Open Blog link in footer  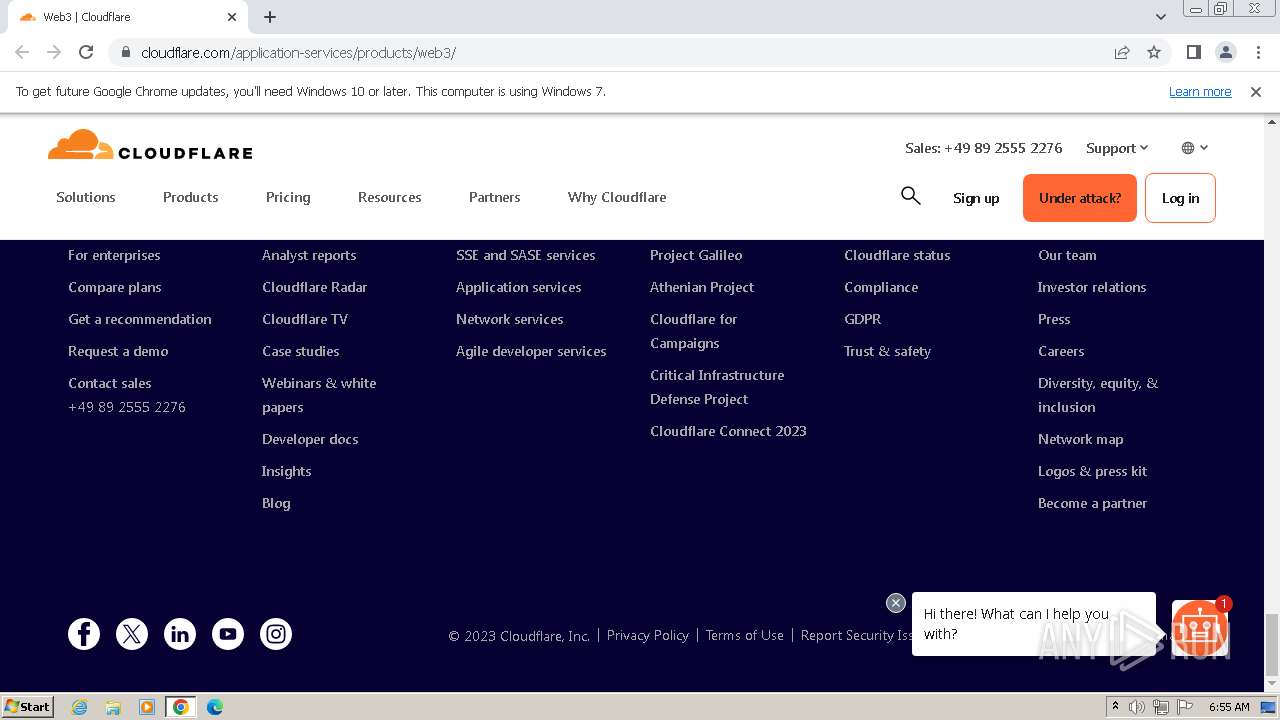[x=276, y=503]
